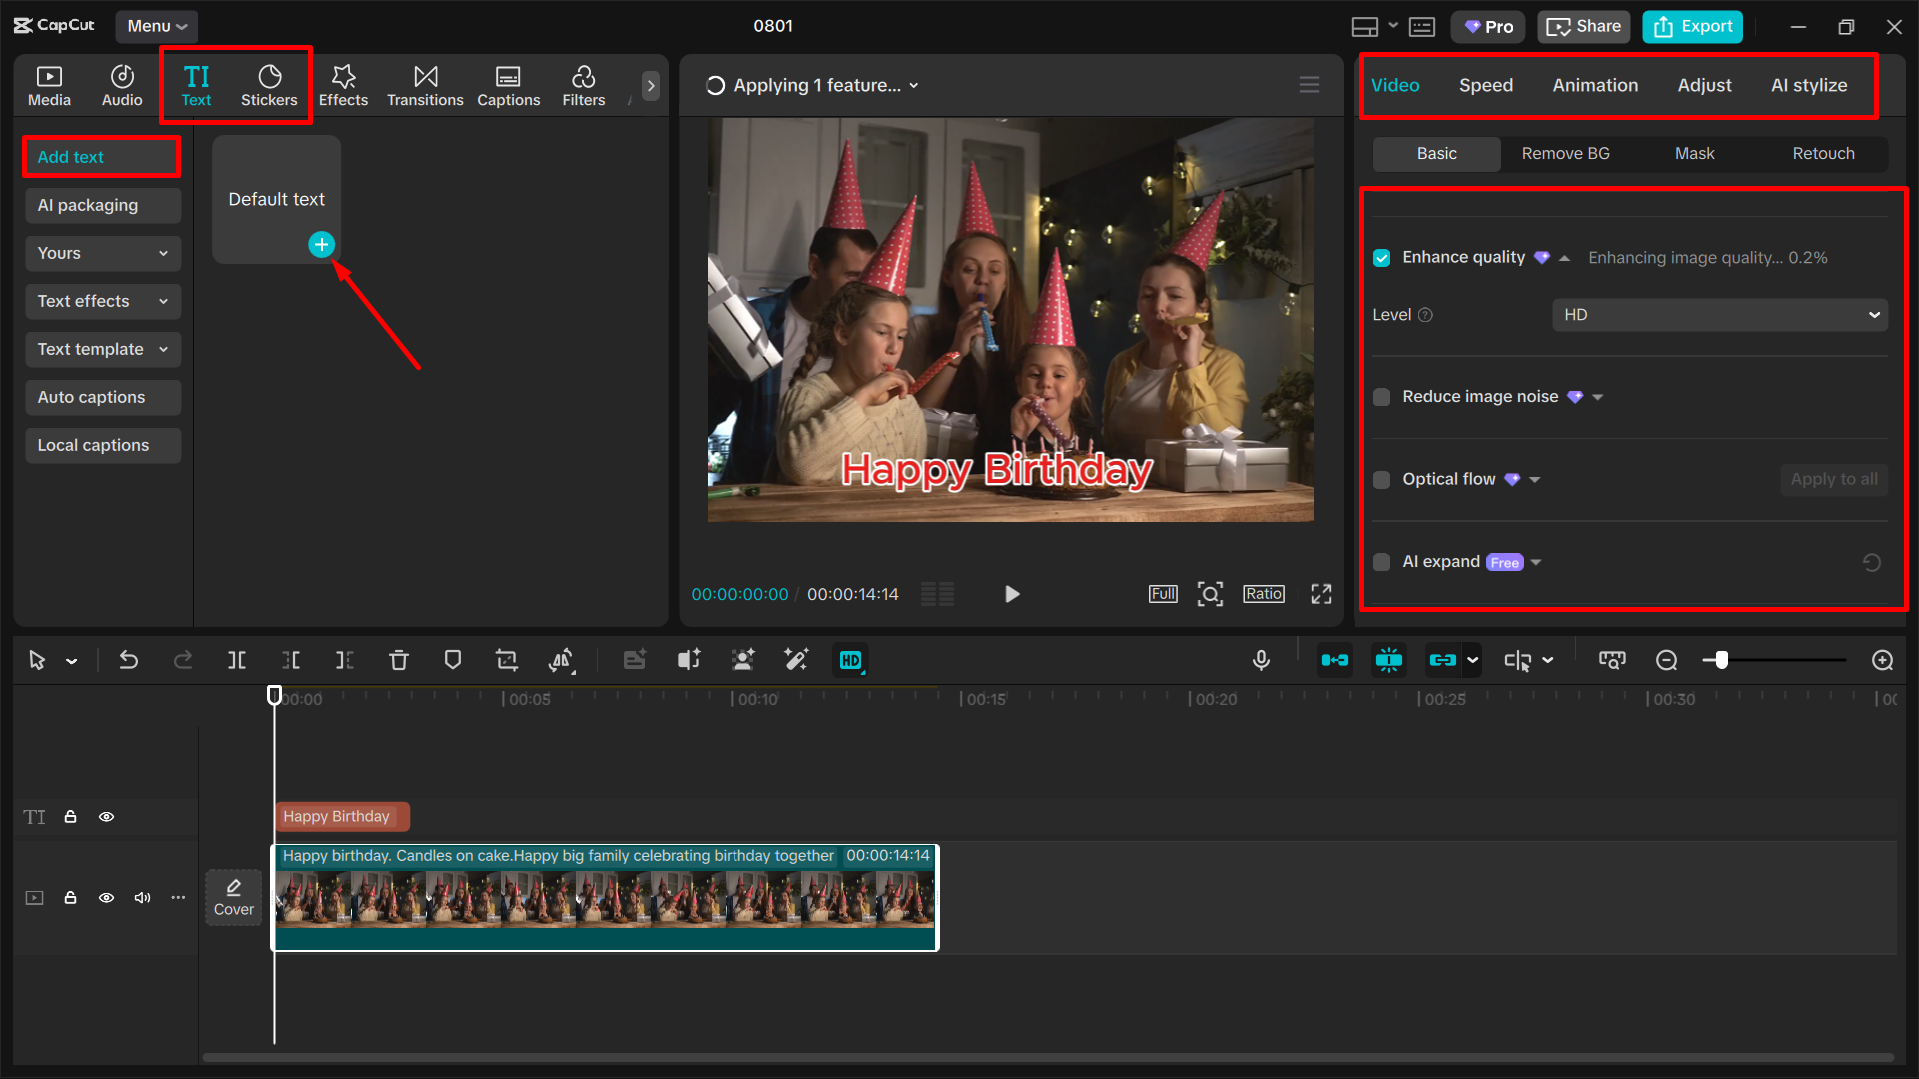Image resolution: width=1919 pixels, height=1079 pixels.
Task: Hide the text track with the eye toggle
Action: pyautogui.click(x=106, y=816)
